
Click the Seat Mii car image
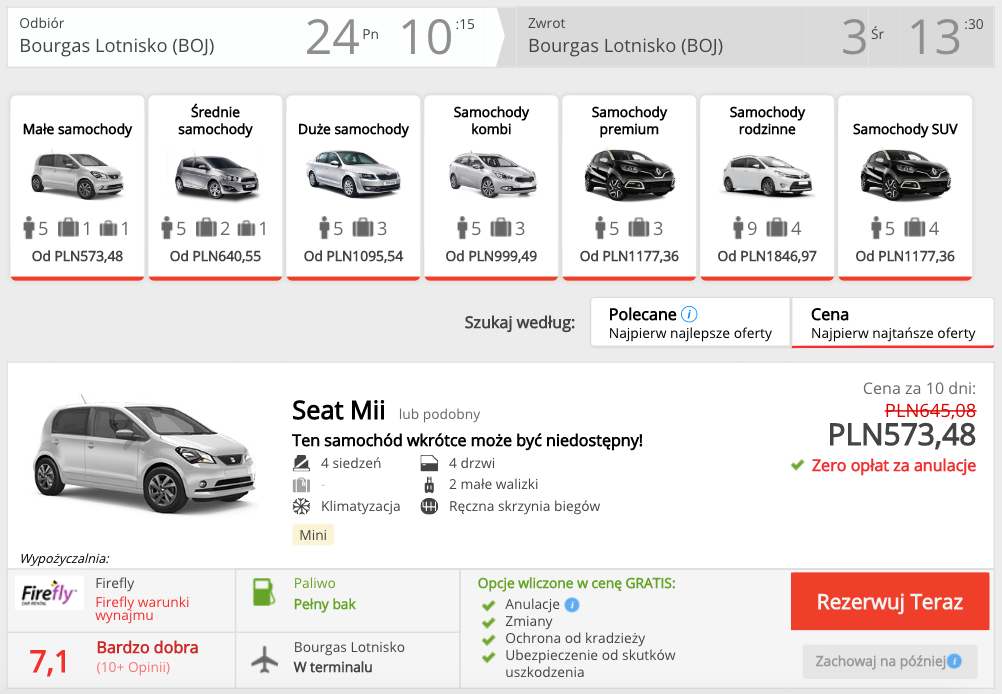146,454
